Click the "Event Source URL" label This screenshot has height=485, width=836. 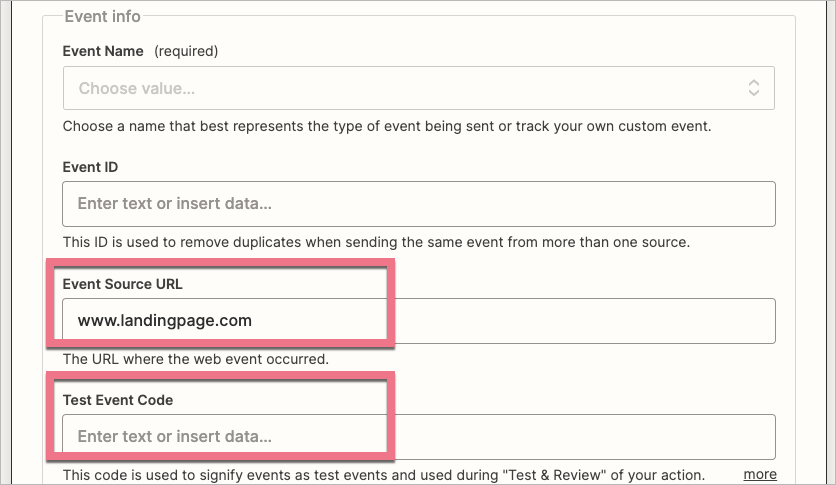123,284
